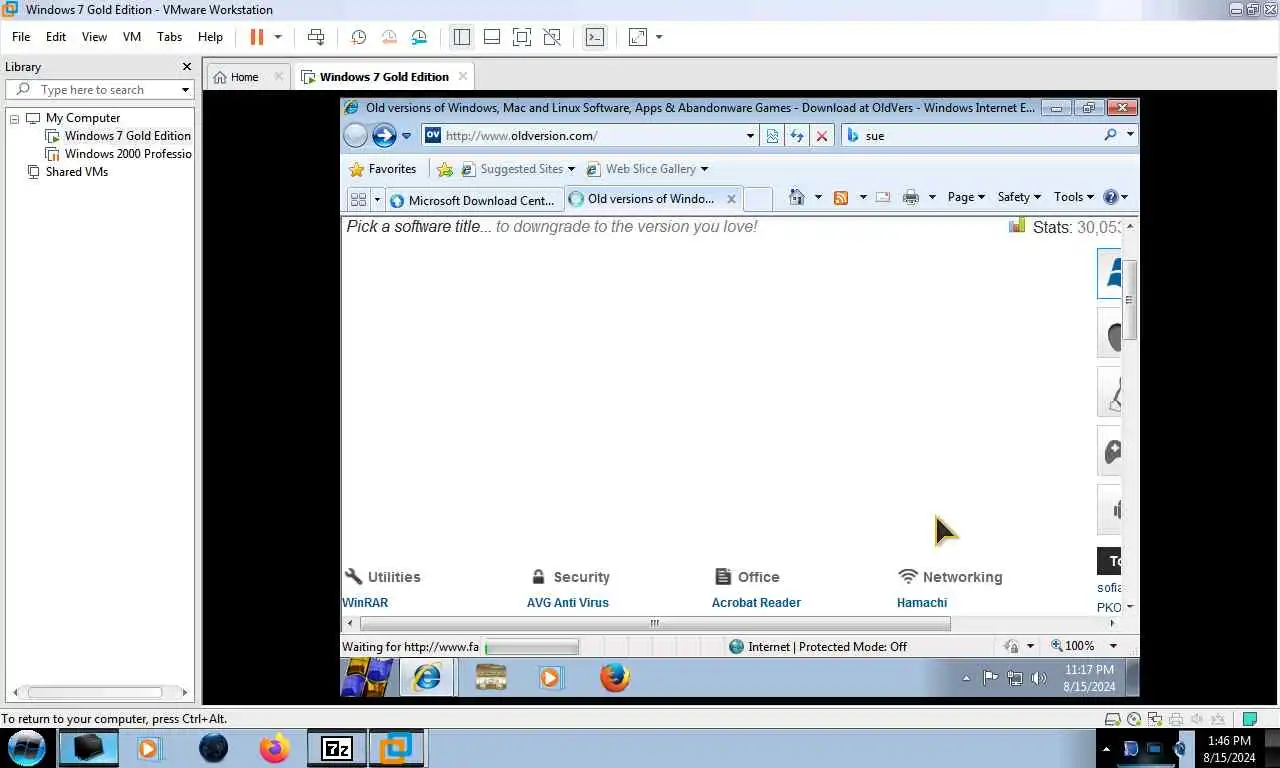This screenshot has width=1280, height=768.
Task: Toggle the thumbnail bar view
Action: point(492,37)
